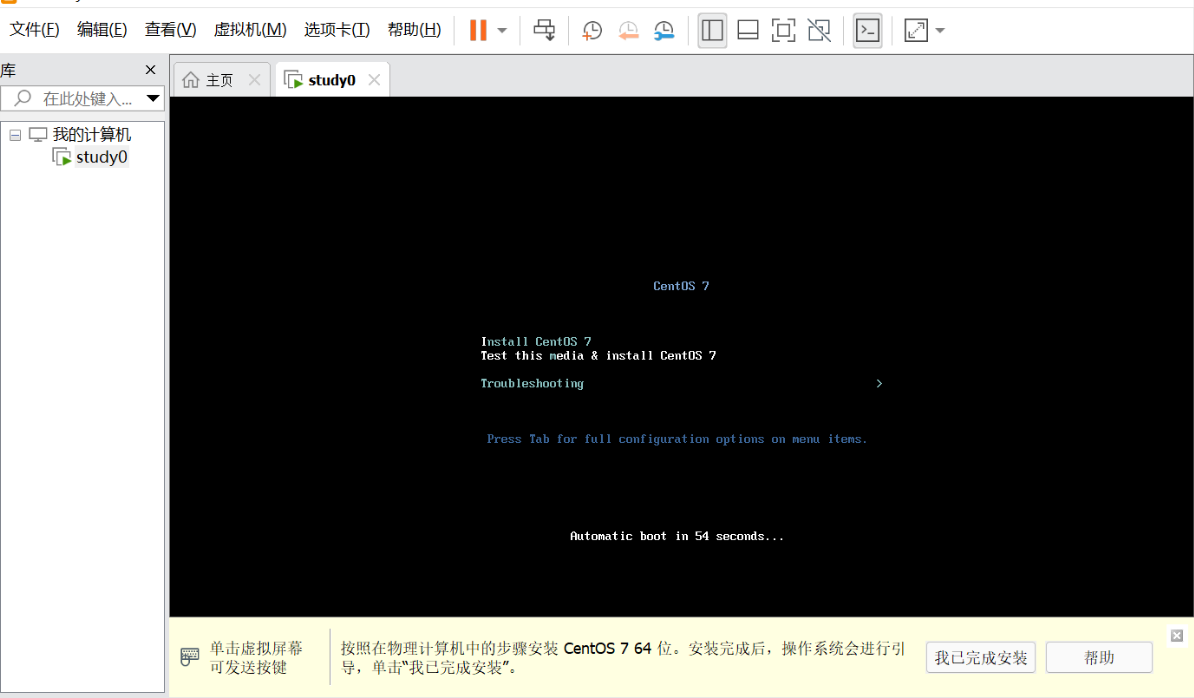Select 我的计算机 in the library tree

tap(91, 135)
